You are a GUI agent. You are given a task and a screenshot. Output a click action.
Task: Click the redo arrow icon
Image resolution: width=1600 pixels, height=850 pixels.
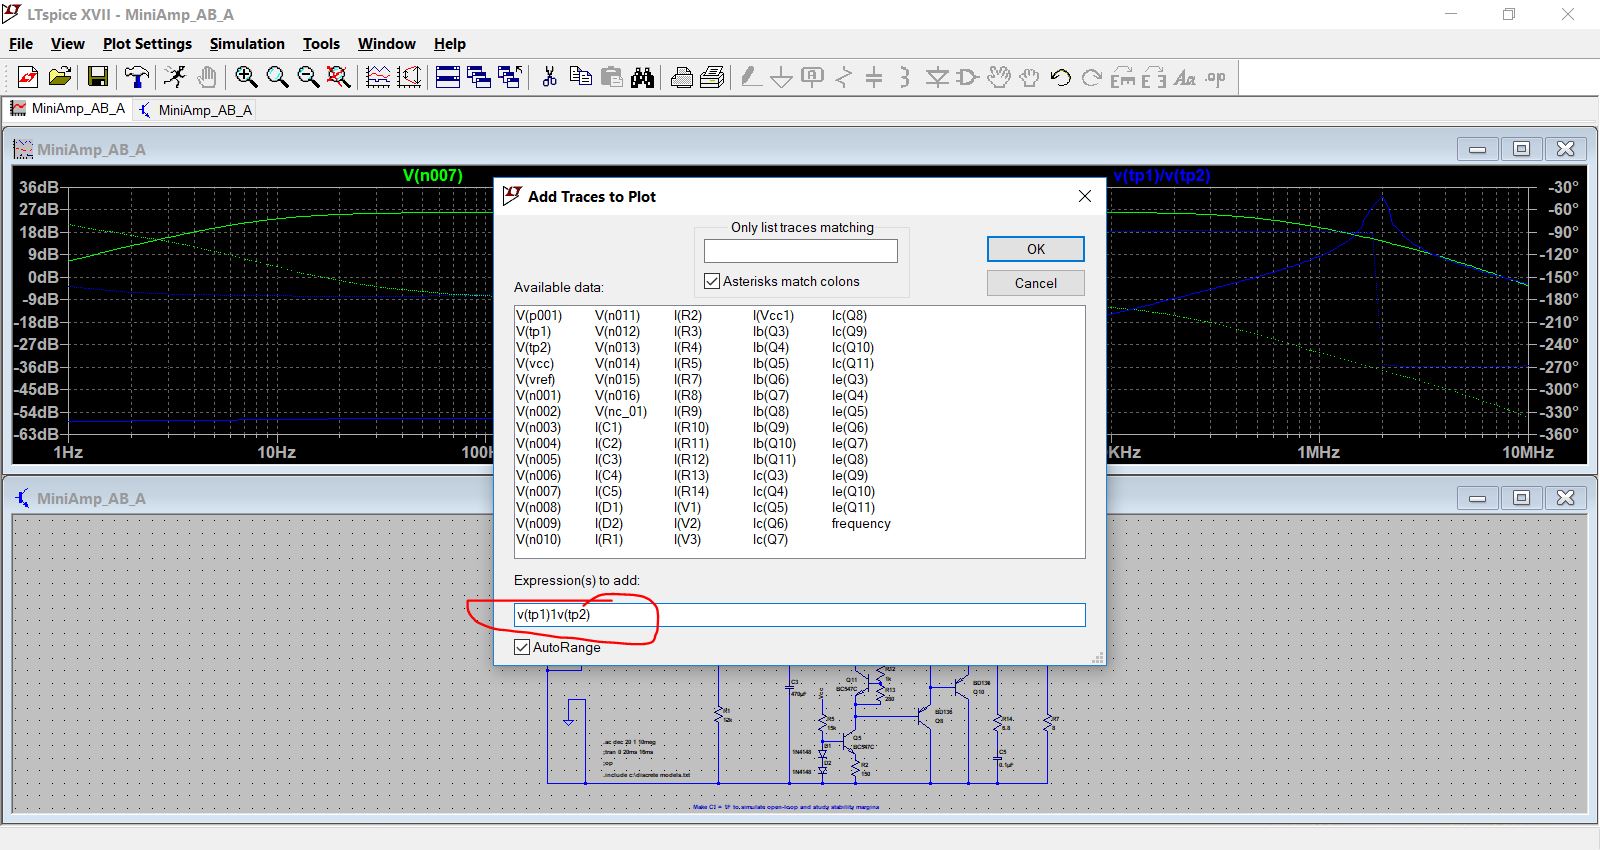tap(1092, 77)
